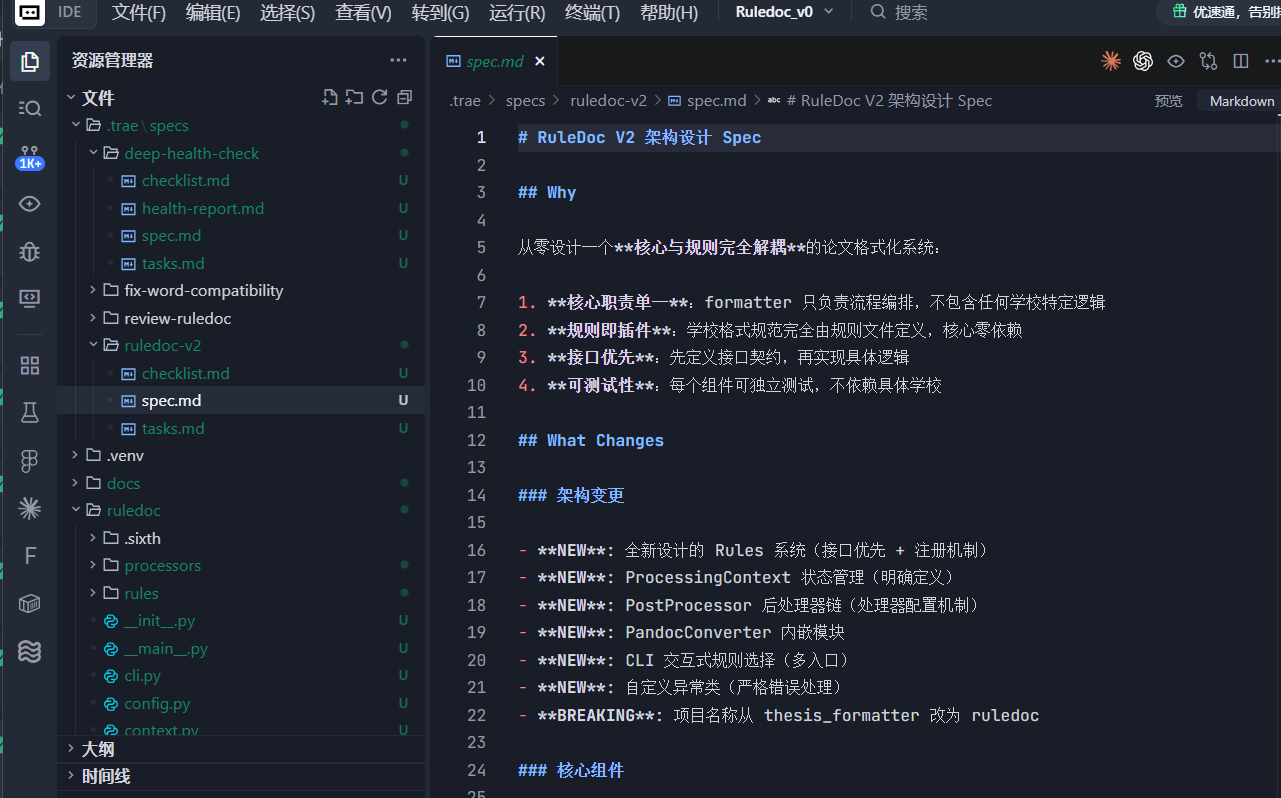Open Source Control with the 1K+ badge
The height and width of the screenshot is (798, 1281).
pyautogui.click(x=30, y=157)
